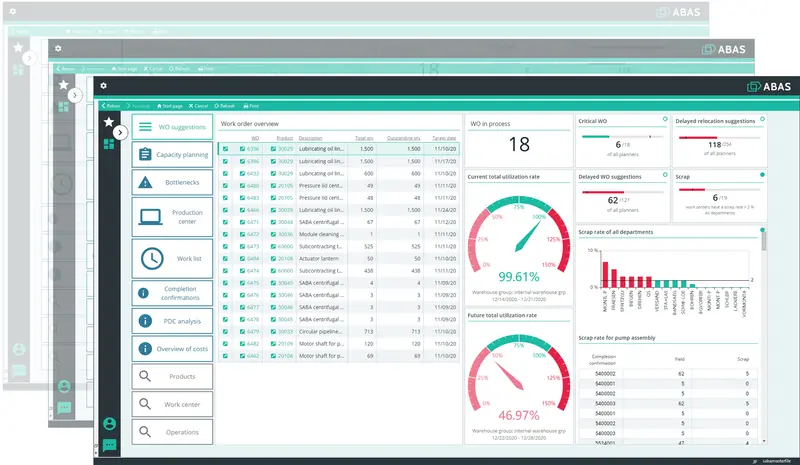Click the open icon beside WO 6336
This screenshot has width=800, height=465.
click(242, 149)
